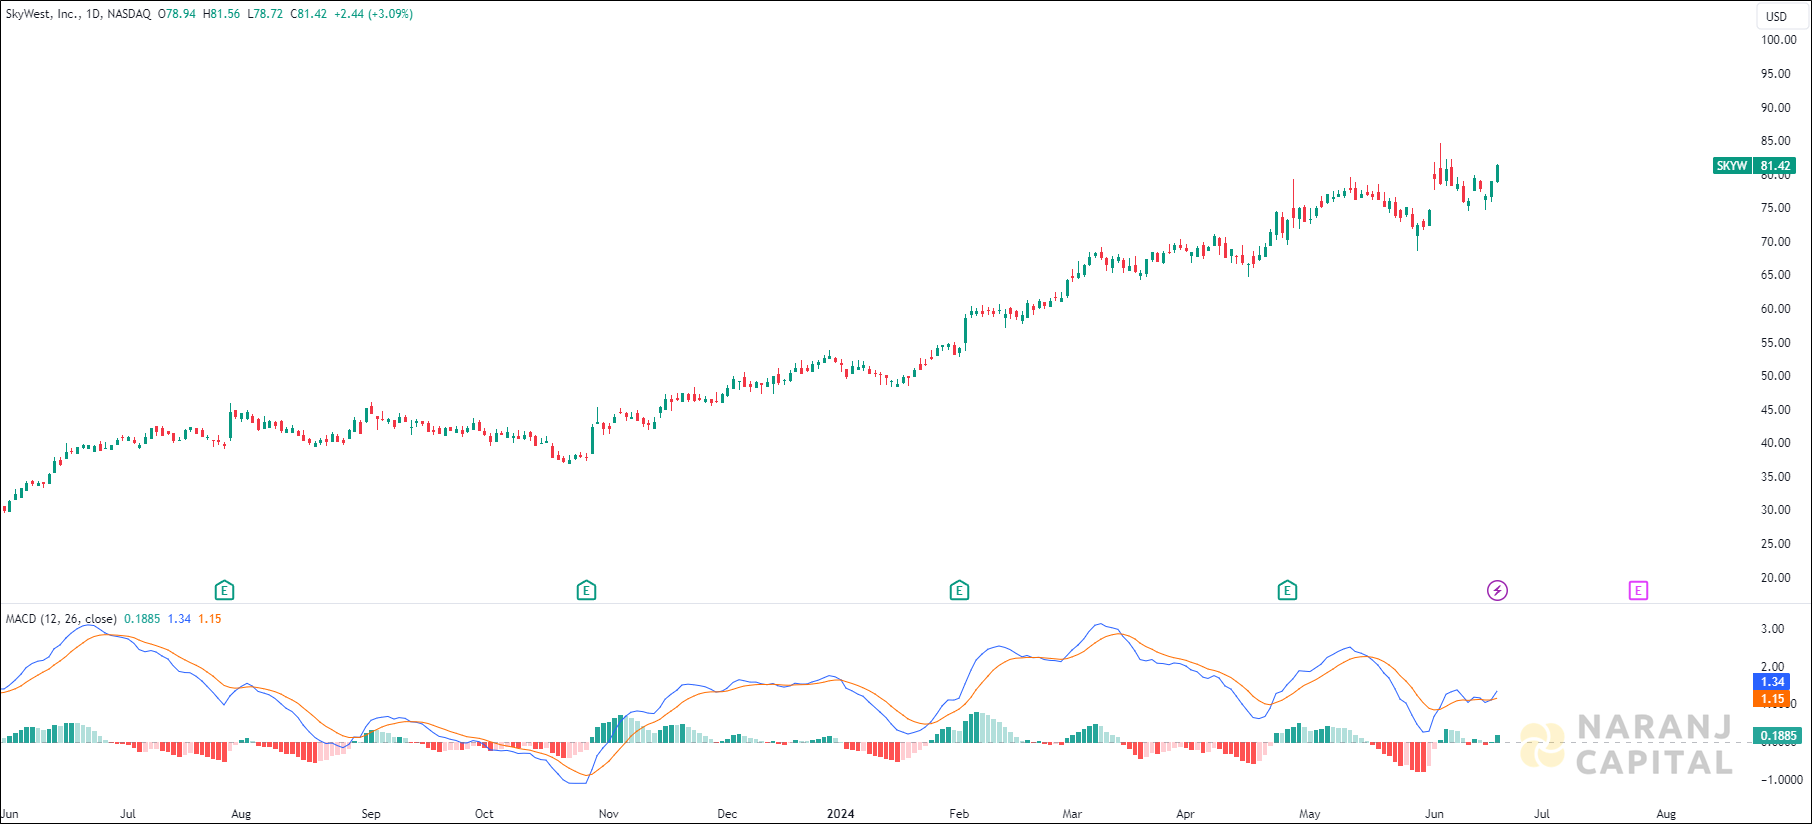This screenshot has width=1812, height=824.
Task: Click the earnings marker near May
Action: [x=1287, y=590]
